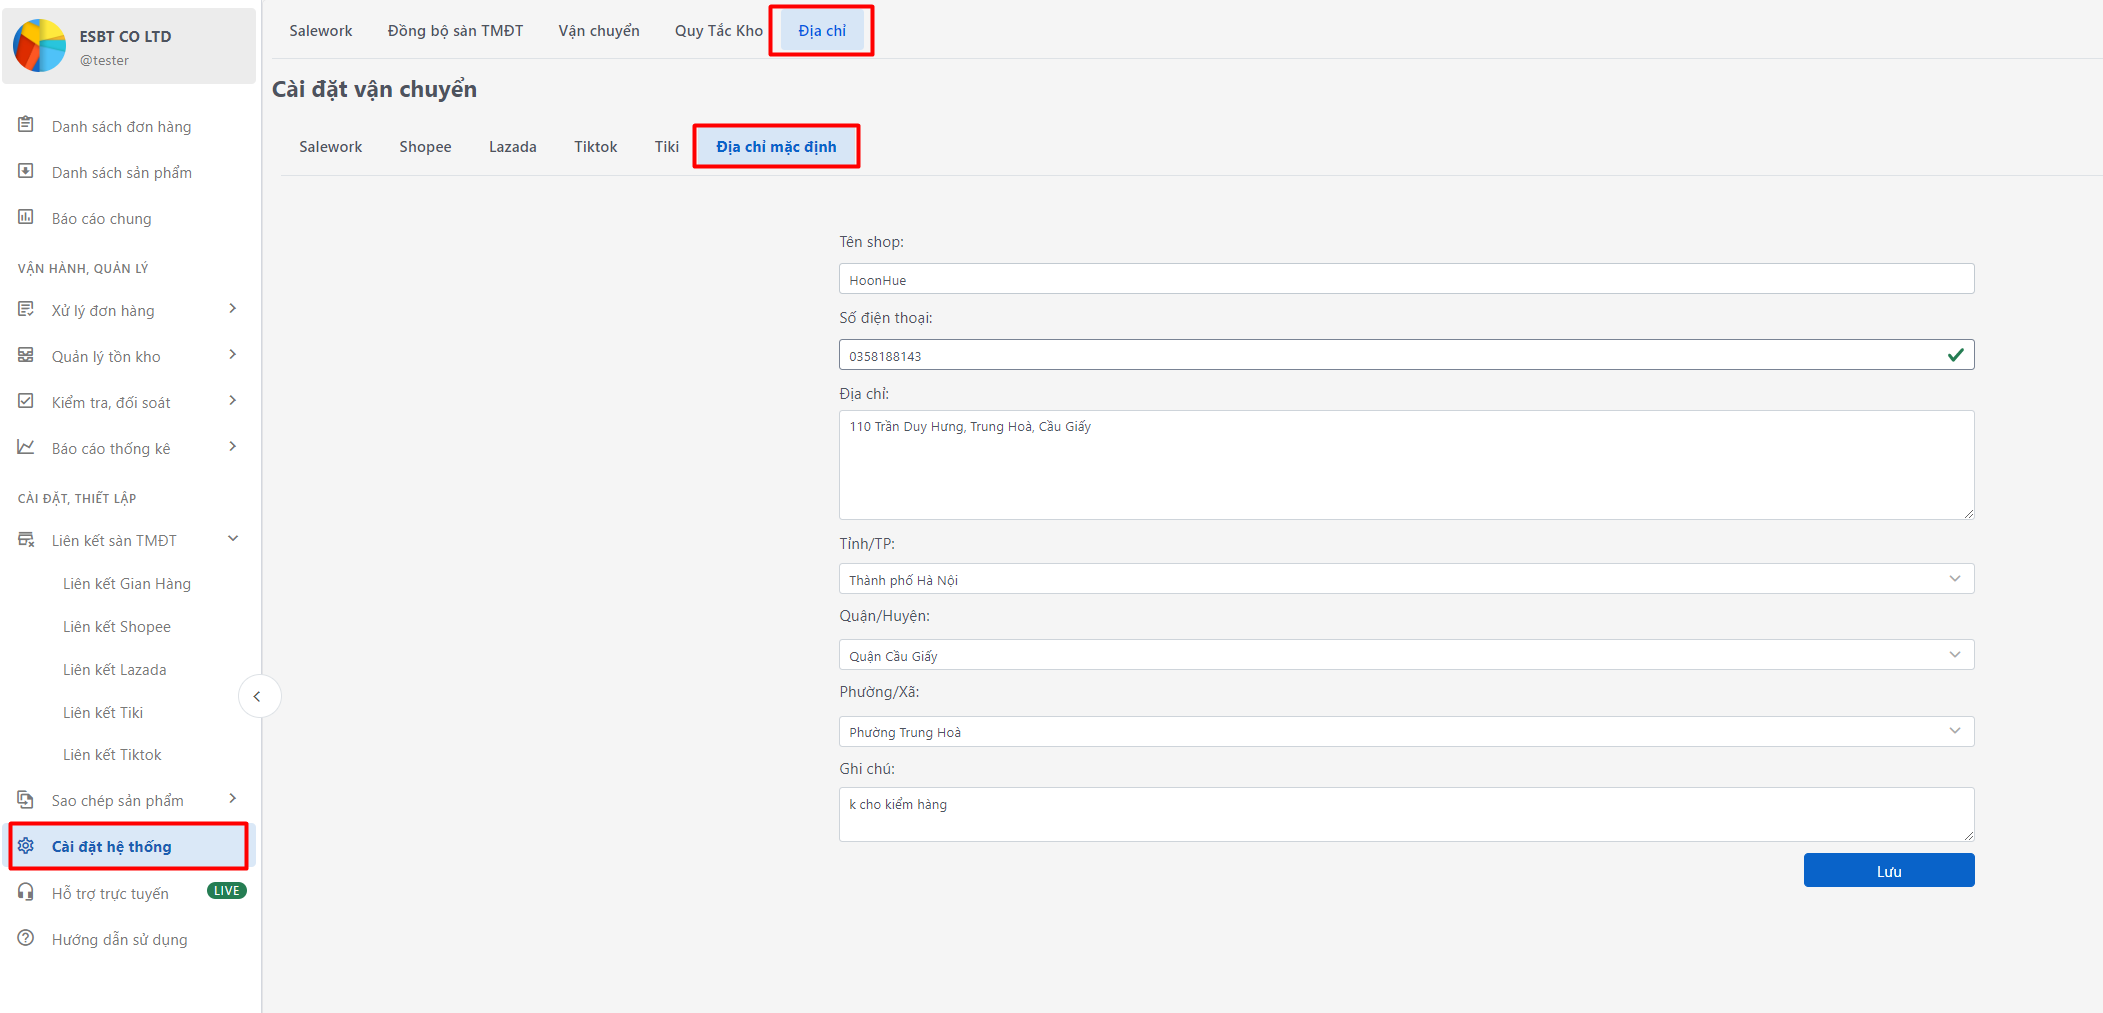
Task: Select the Shopee shipping tab
Action: [x=425, y=147]
